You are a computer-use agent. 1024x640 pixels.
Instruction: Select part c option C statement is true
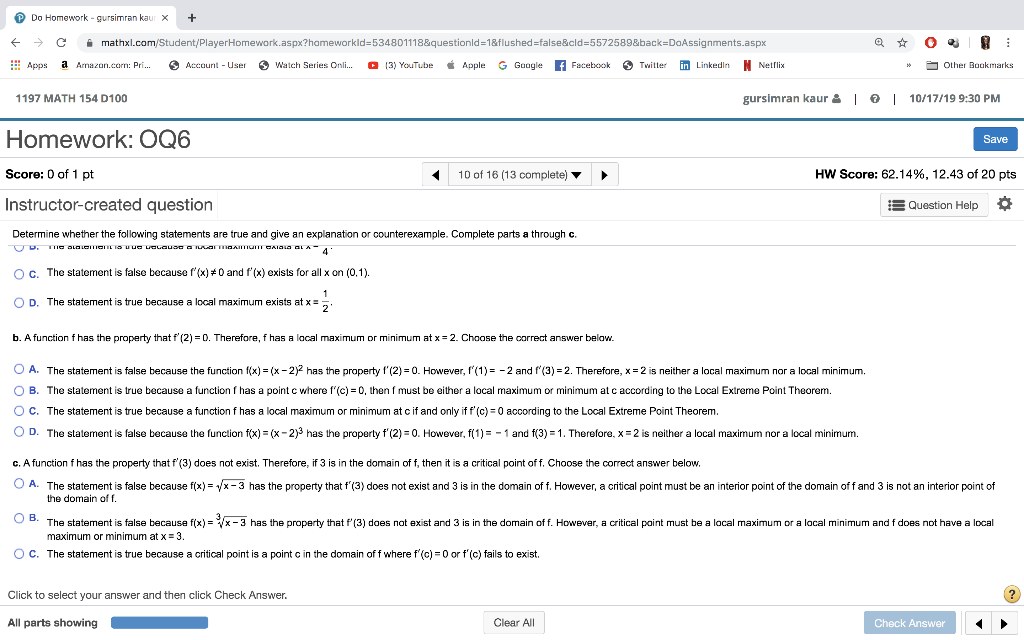pyautogui.click(x=19, y=554)
